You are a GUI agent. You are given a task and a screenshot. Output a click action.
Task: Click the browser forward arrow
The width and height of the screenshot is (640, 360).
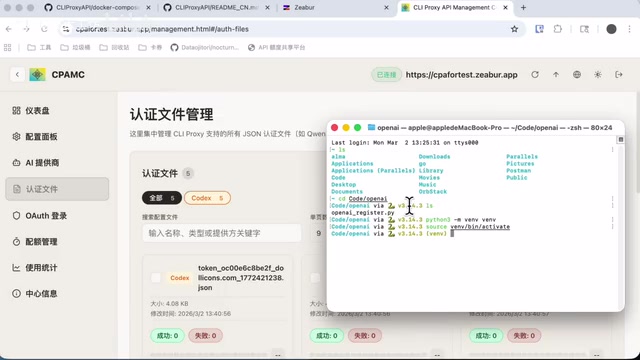[x=27, y=29]
